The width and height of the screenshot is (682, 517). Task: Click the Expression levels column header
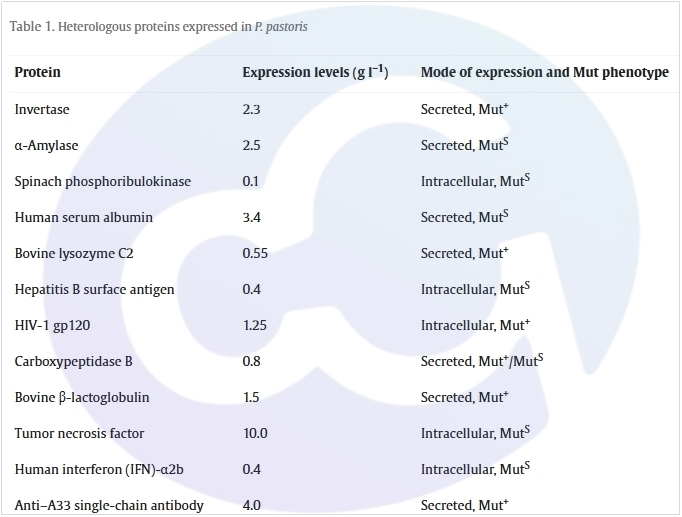(315, 72)
